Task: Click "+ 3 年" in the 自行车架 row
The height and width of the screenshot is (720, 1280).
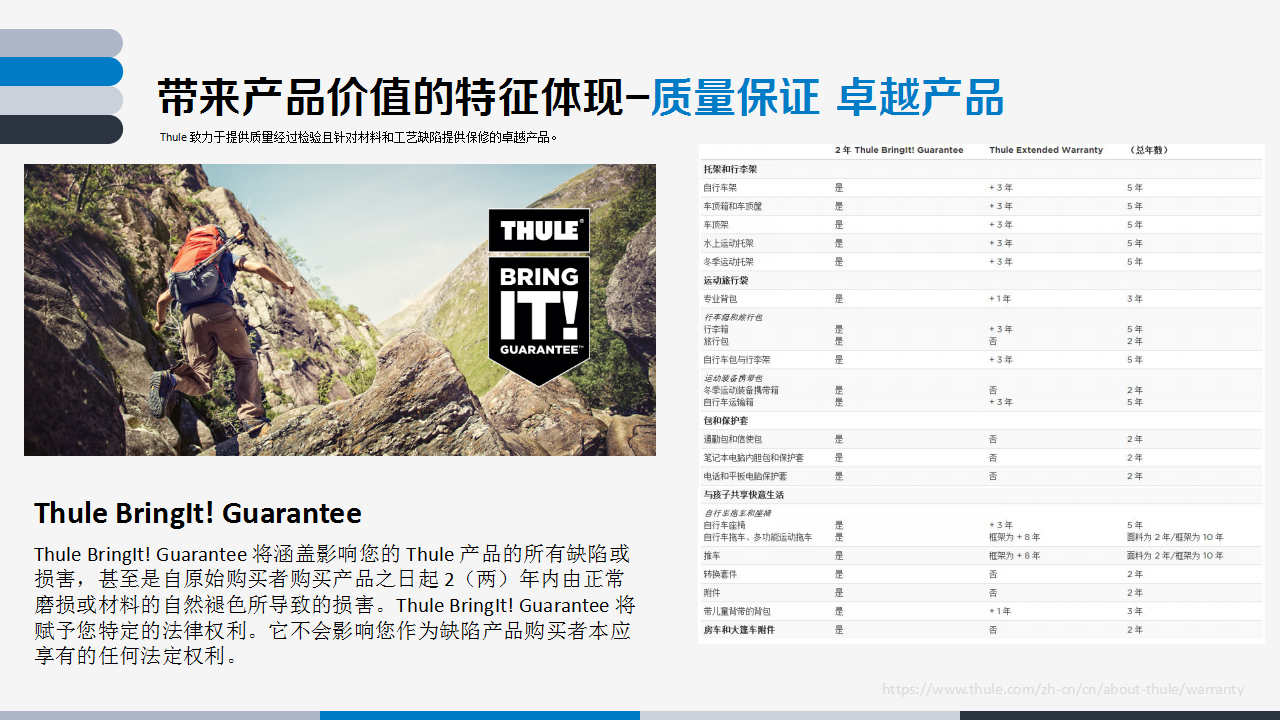Action: pyautogui.click(x=1001, y=188)
